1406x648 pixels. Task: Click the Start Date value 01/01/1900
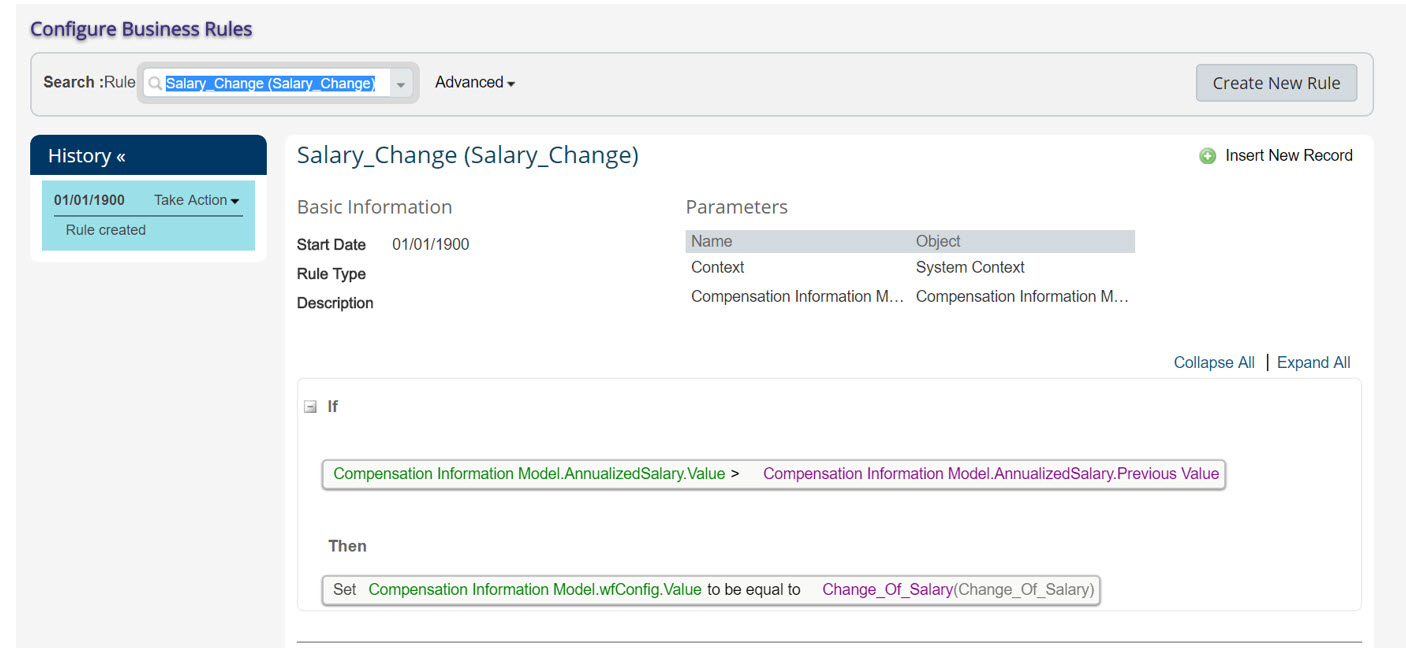[x=430, y=245]
